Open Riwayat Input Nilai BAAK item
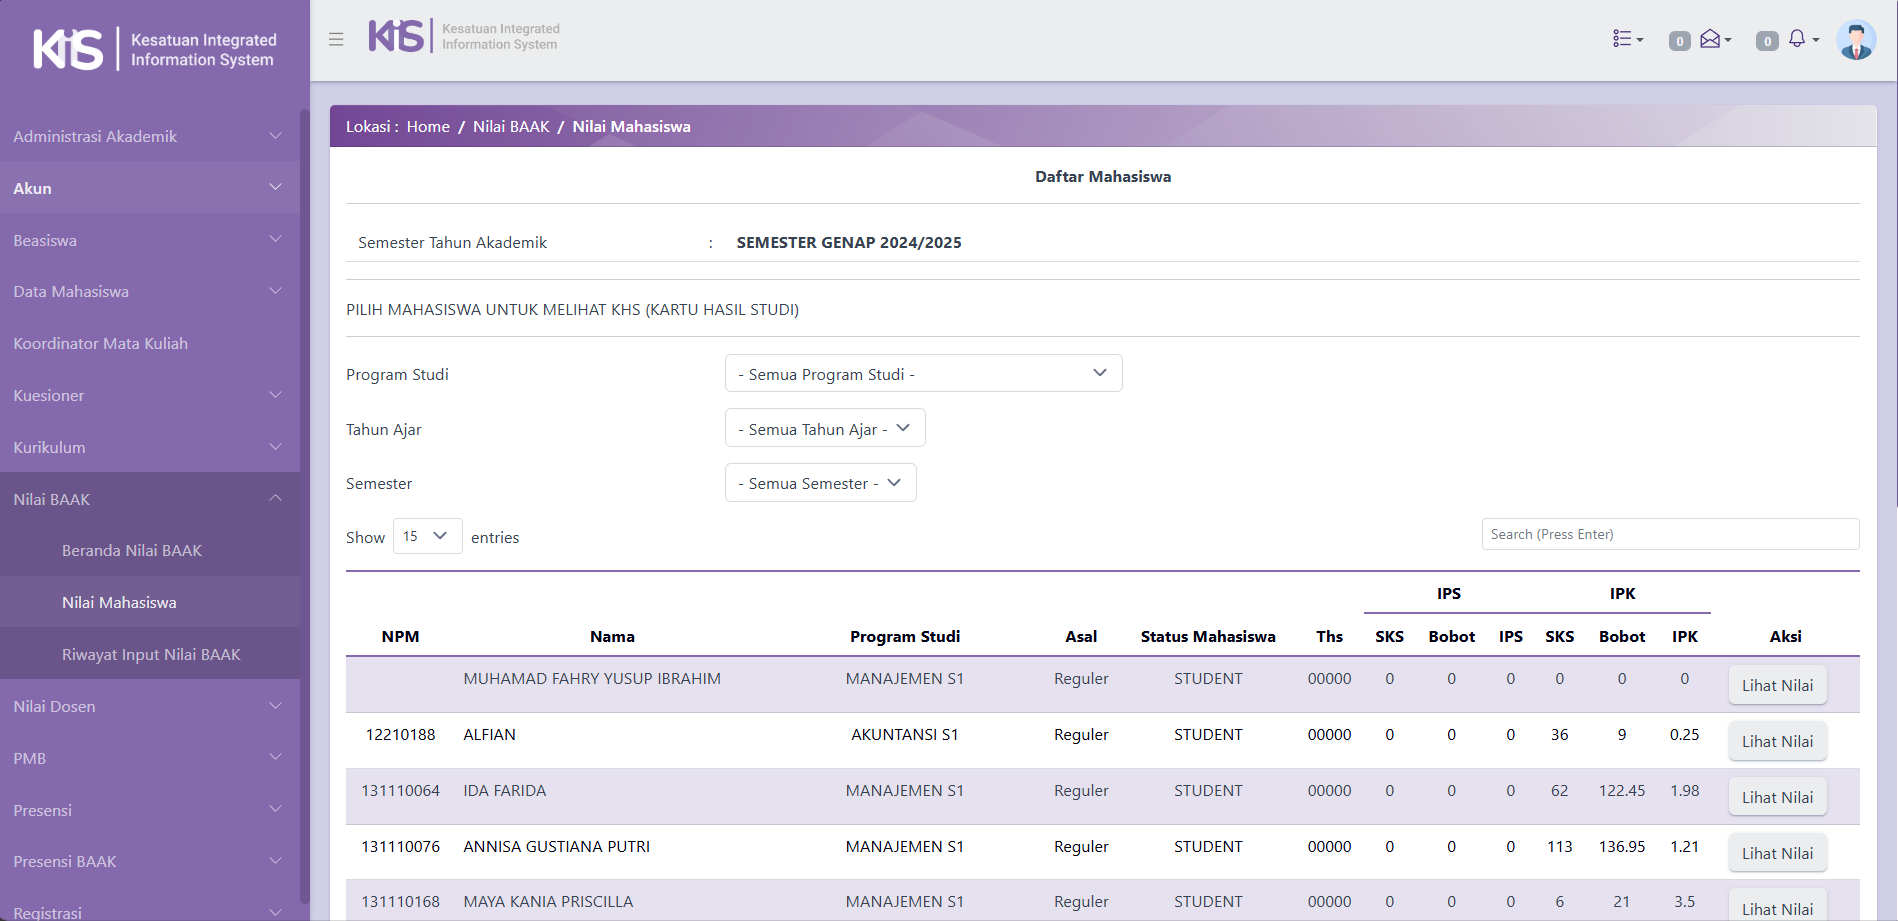This screenshot has width=1898, height=921. click(151, 655)
